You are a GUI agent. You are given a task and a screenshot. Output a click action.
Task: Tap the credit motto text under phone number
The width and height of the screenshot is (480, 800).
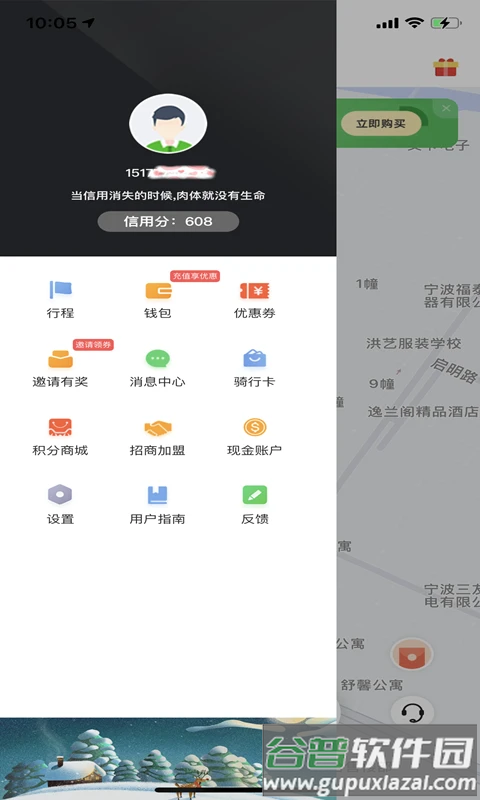(x=168, y=195)
